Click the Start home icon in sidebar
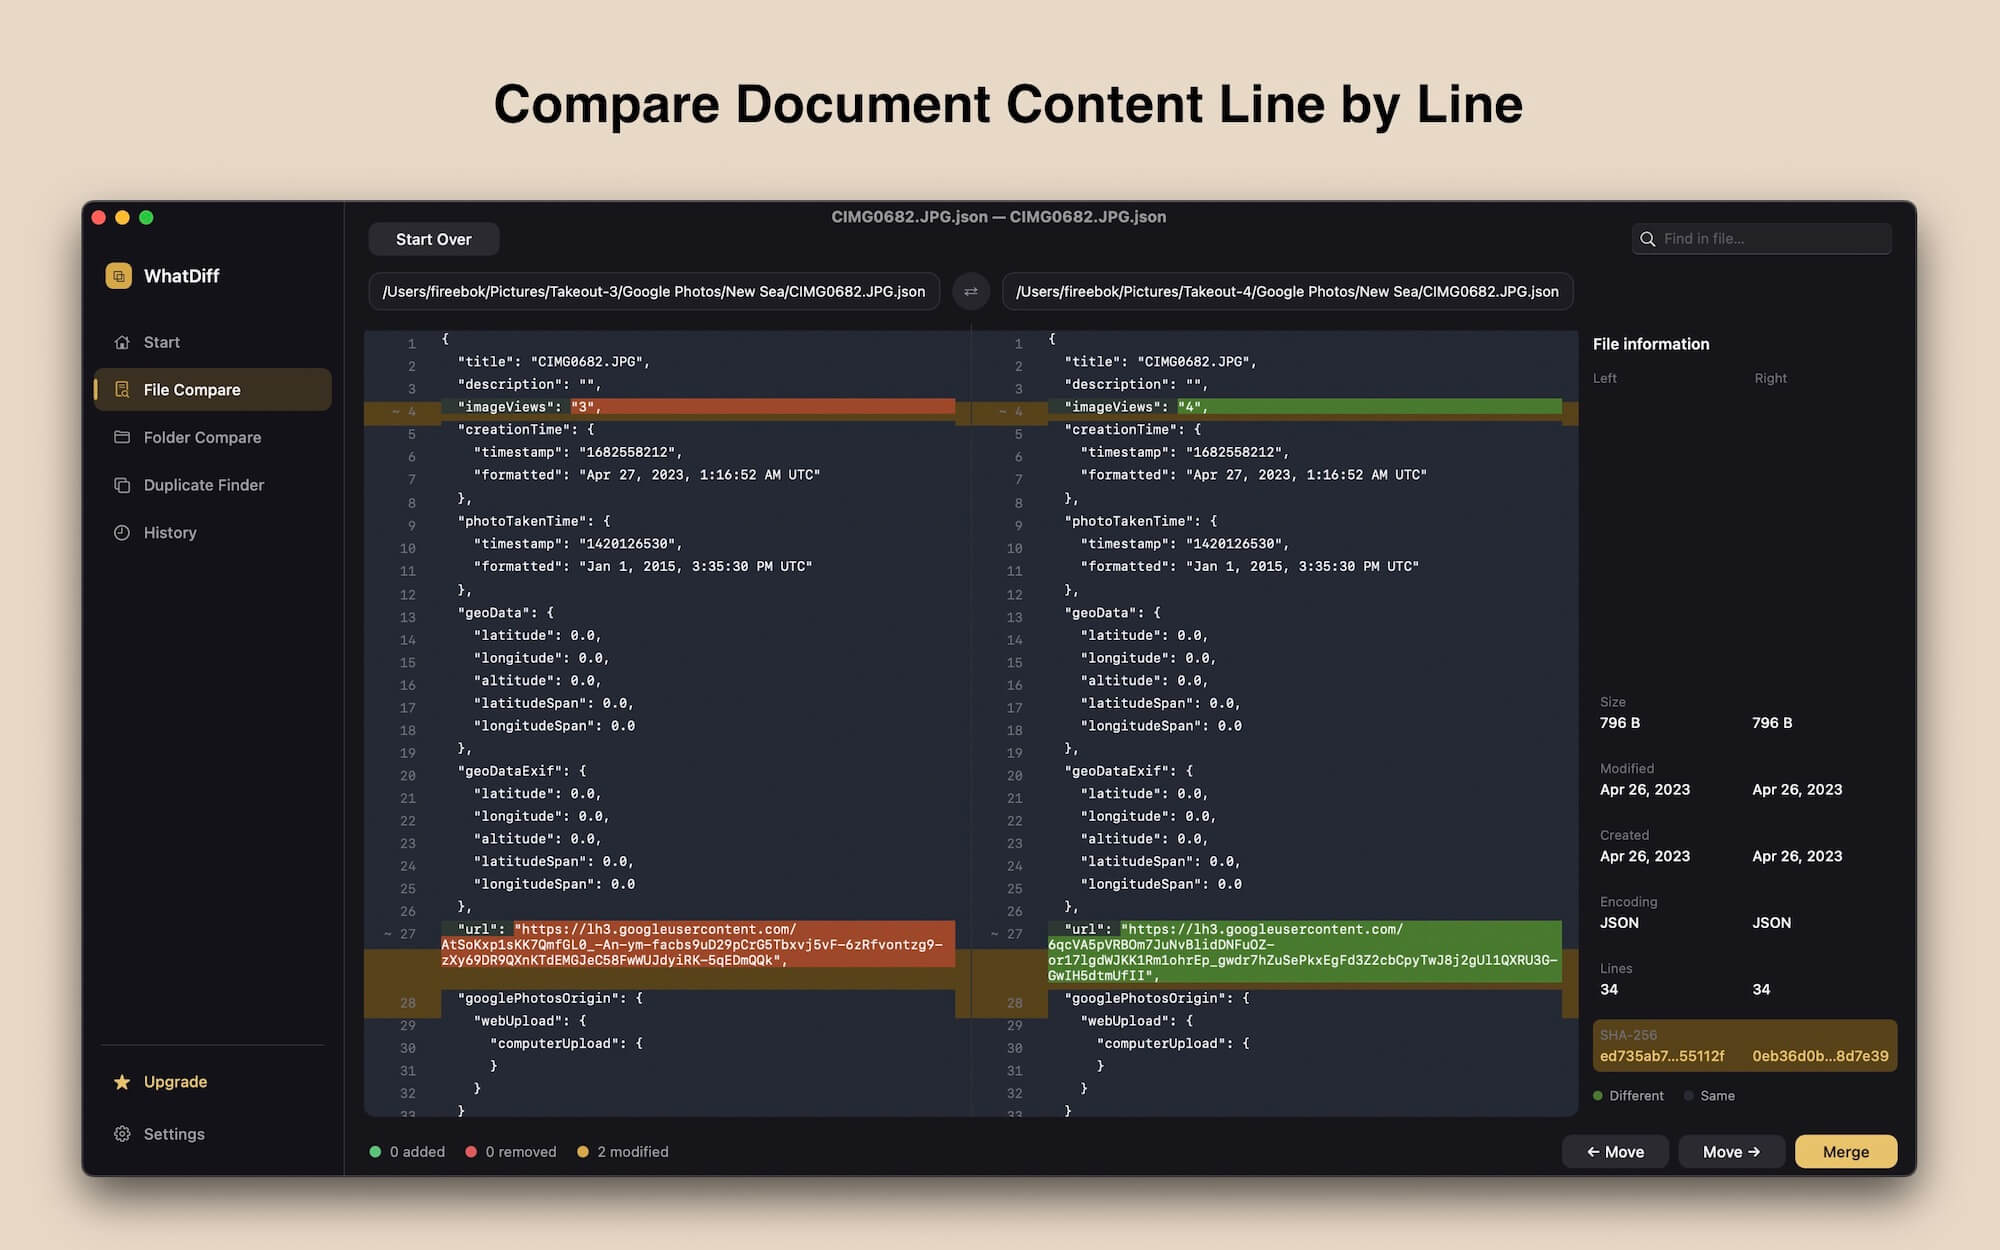The height and width of the screenshot is (1250, 2000). (122, 342)
